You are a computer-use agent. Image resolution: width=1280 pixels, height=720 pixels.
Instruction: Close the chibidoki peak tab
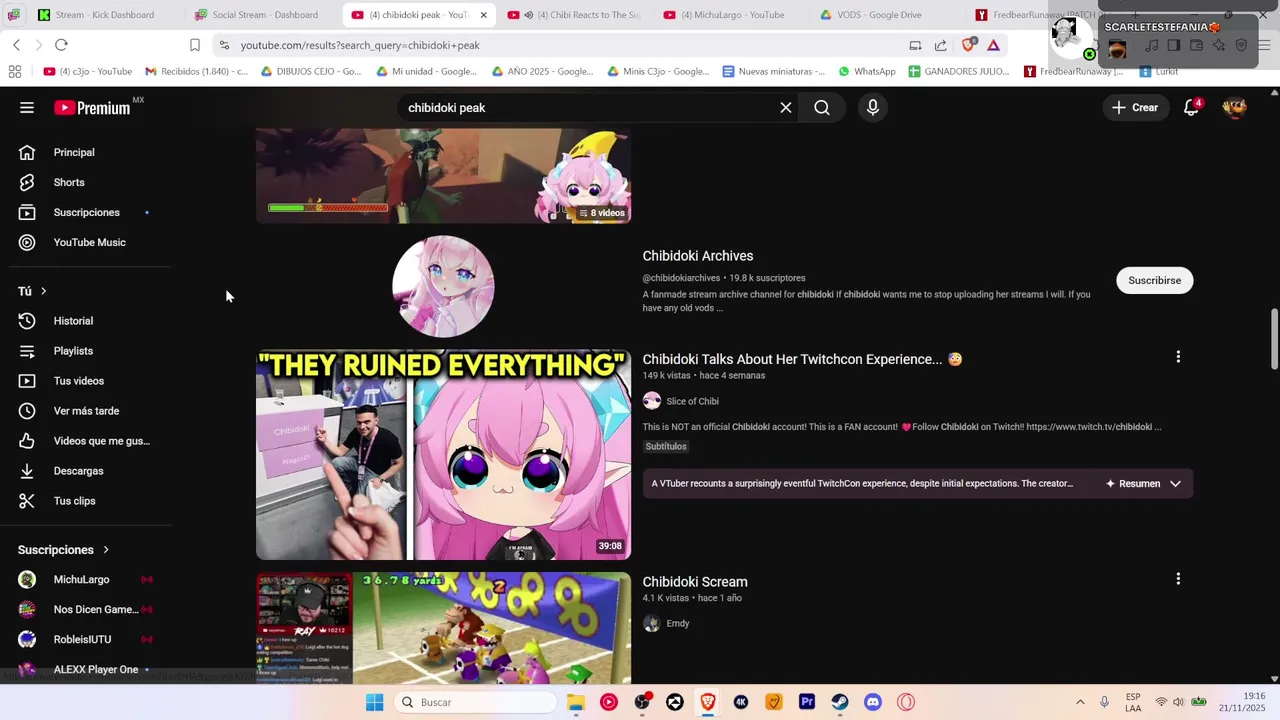(x=483, y=15)
